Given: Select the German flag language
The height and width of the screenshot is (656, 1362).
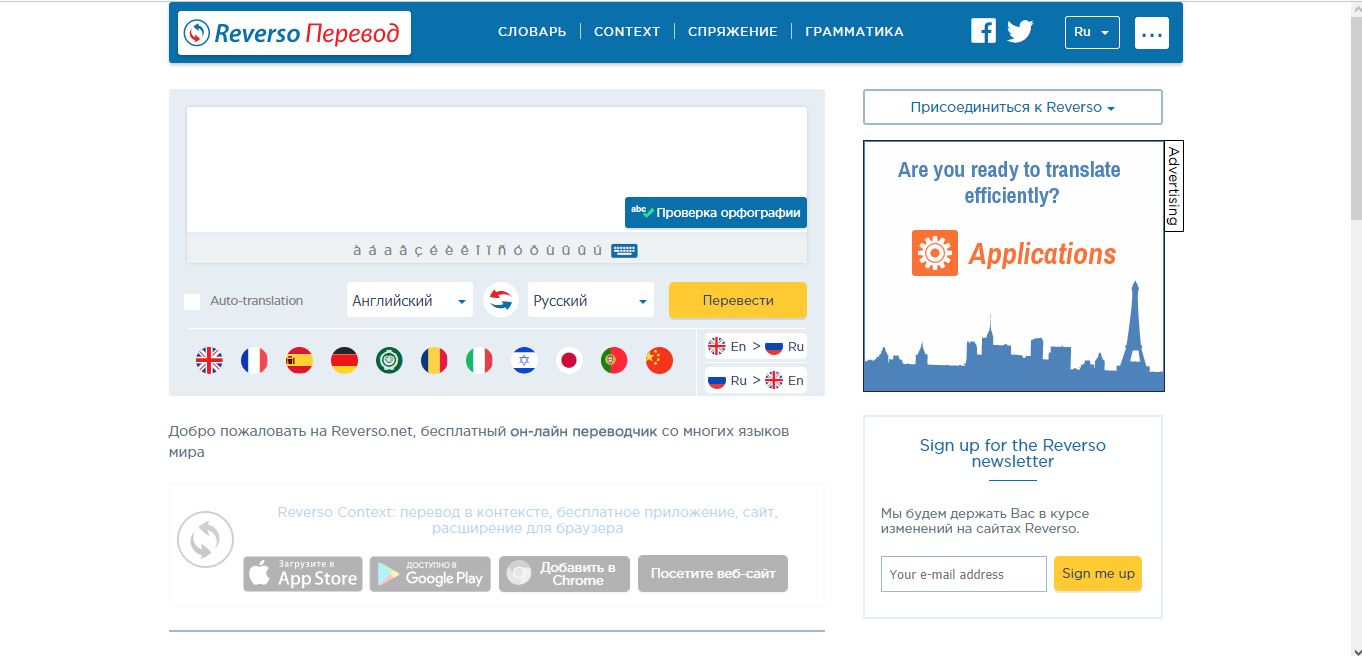Looking at the screenshot, I should (x=344, y=360).
